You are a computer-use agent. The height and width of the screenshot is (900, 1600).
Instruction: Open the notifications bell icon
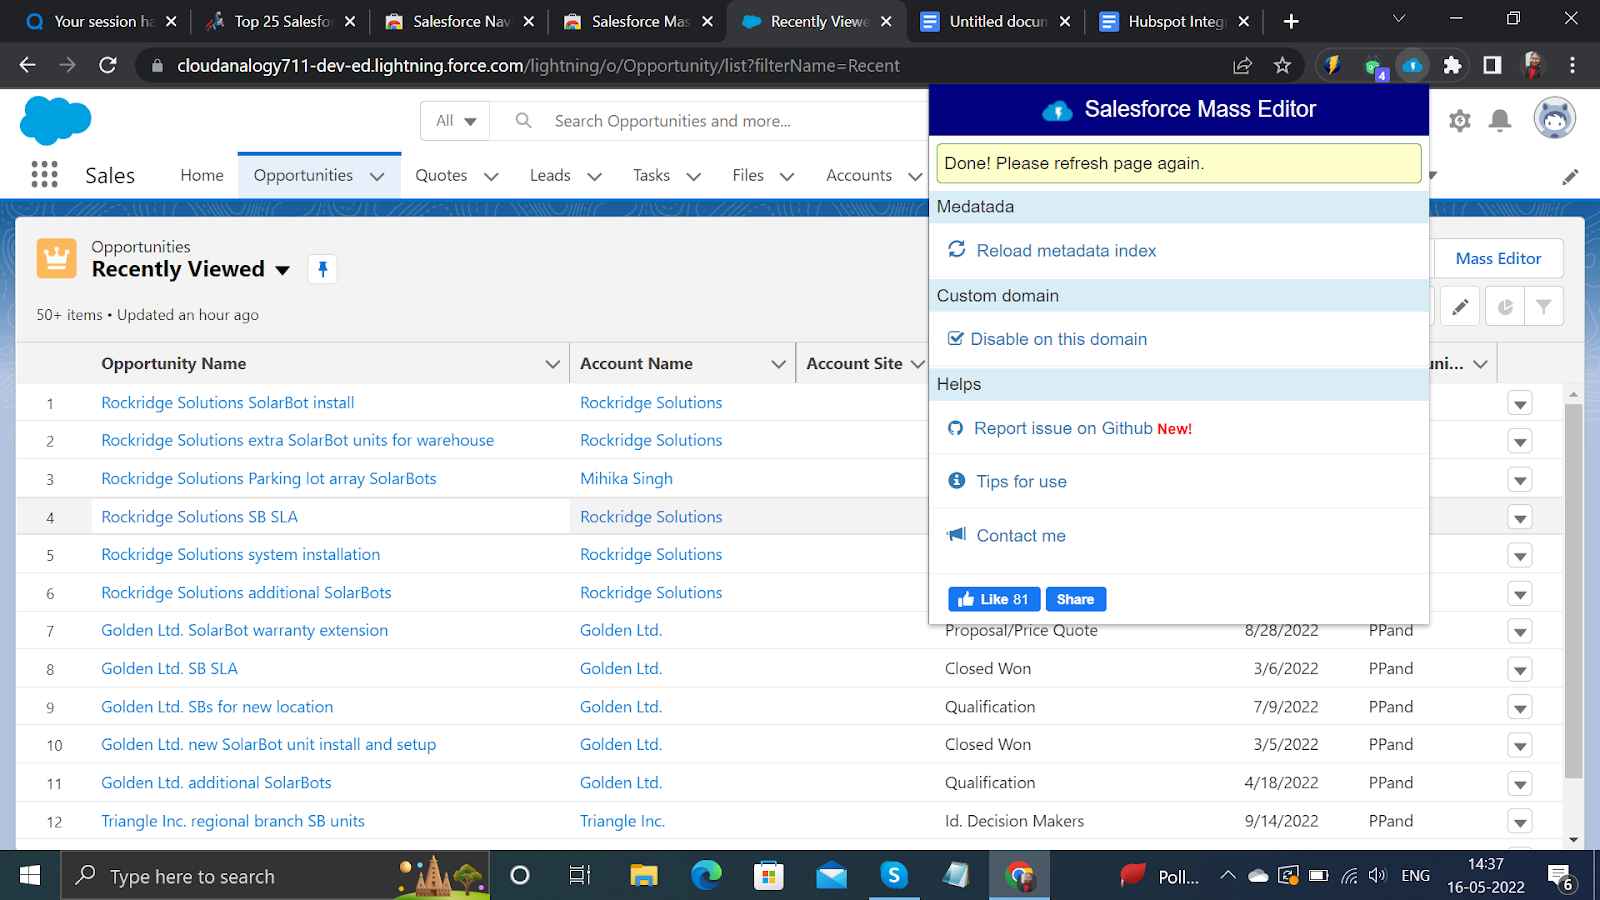pos(1499,119)
